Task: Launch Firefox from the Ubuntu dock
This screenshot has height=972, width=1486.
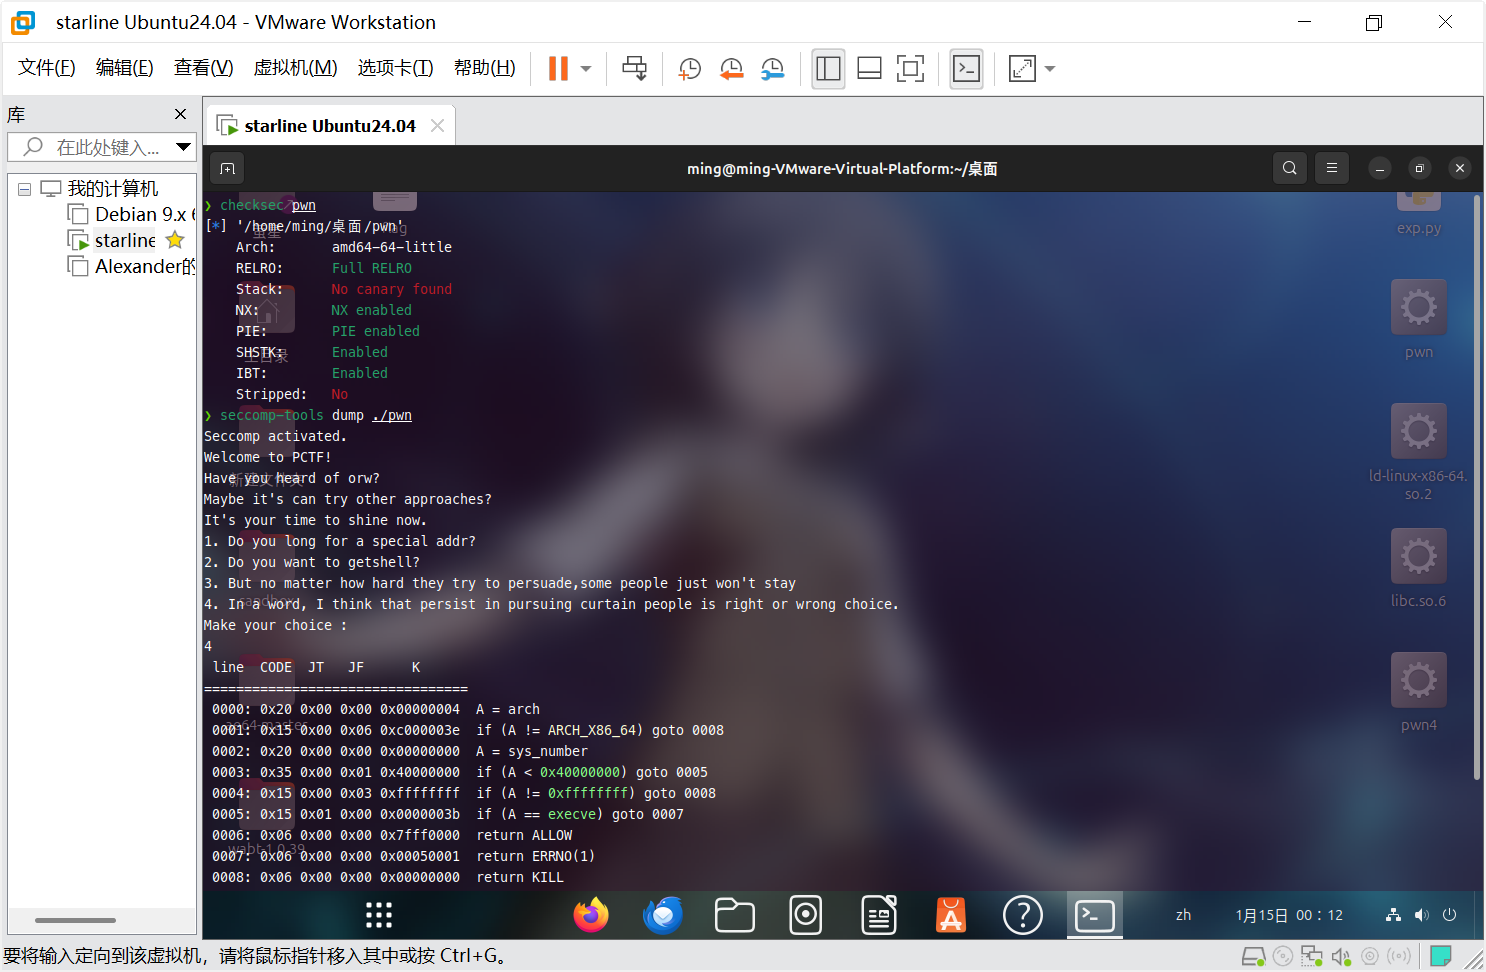Action: (590, 914)
